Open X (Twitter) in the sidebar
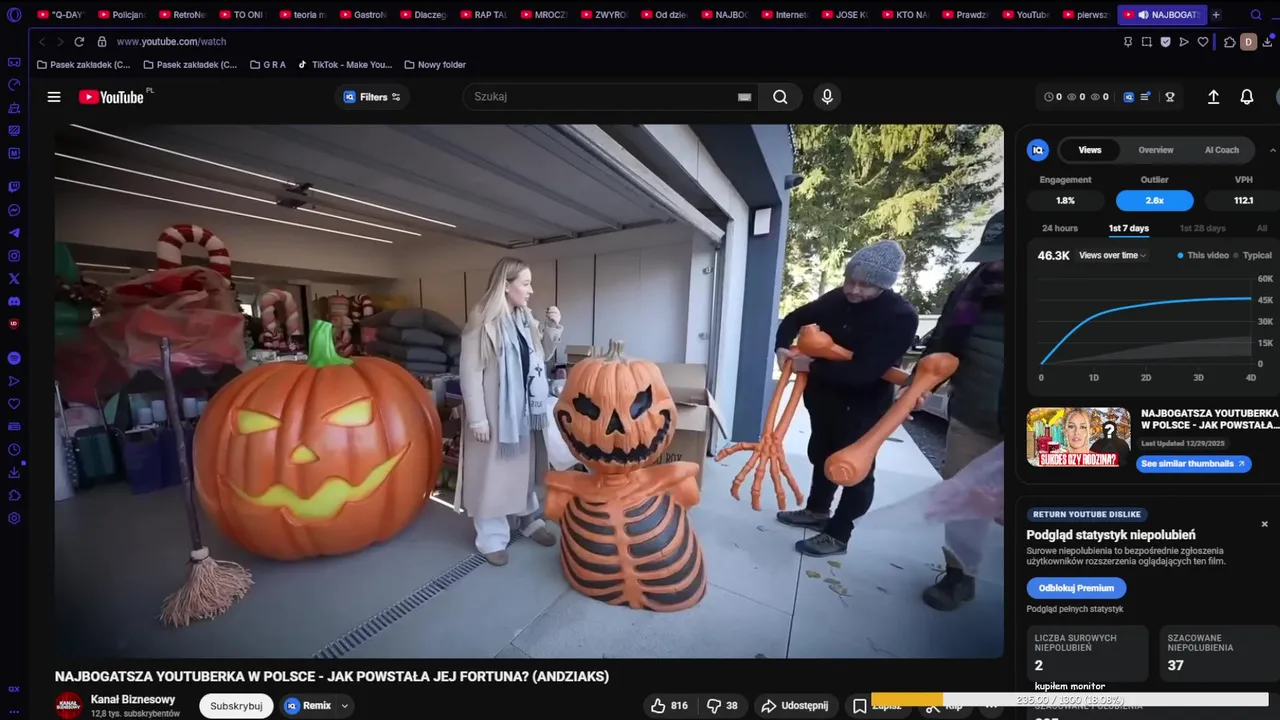Viewport: 1280px width, 720px height. coord(14,278)
